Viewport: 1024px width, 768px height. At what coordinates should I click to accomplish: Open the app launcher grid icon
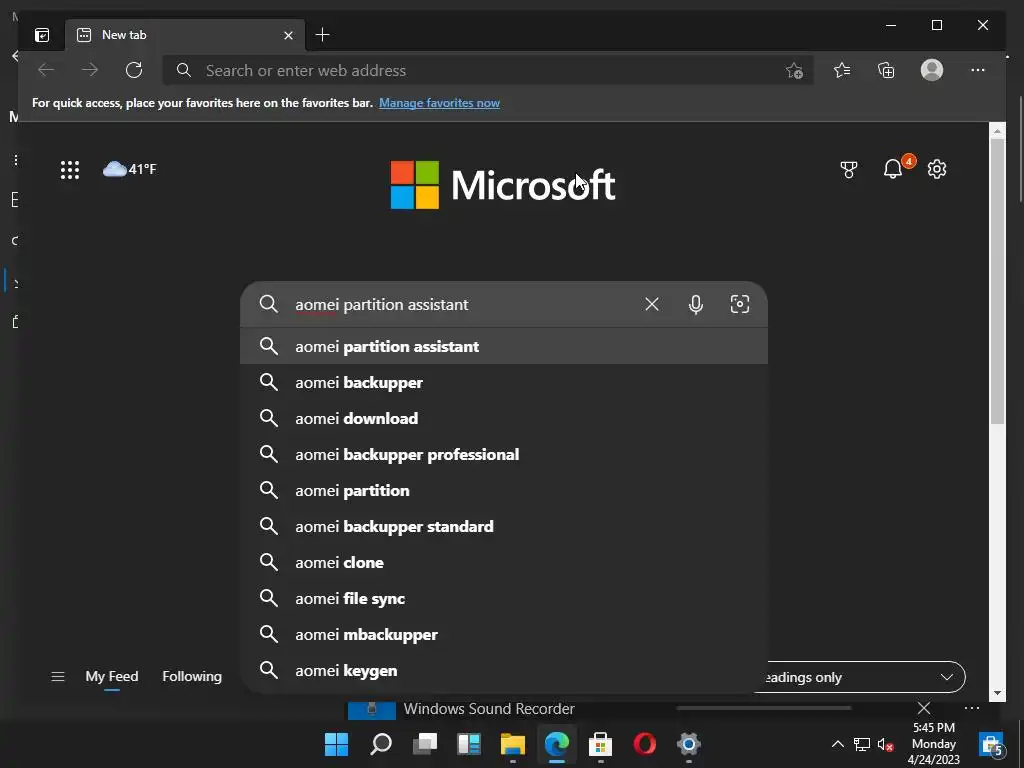(x=70, y=170)
